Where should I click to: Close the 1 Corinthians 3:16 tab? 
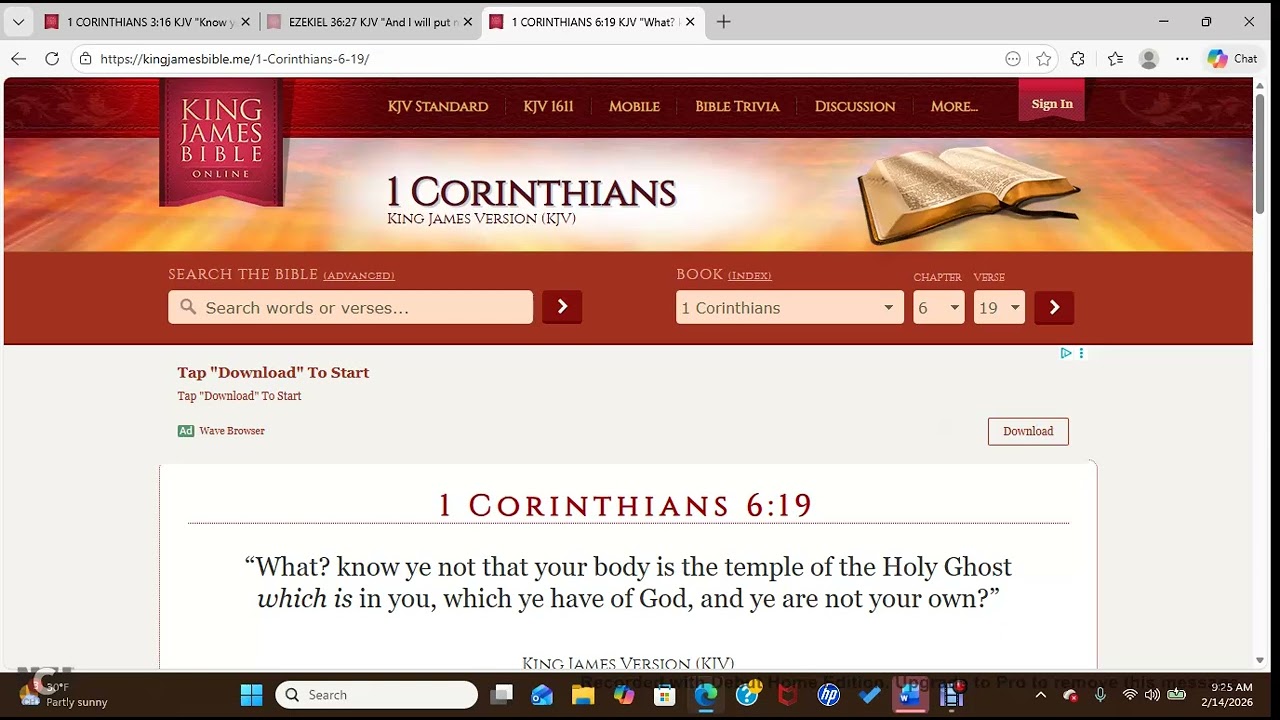coord(246,22)
